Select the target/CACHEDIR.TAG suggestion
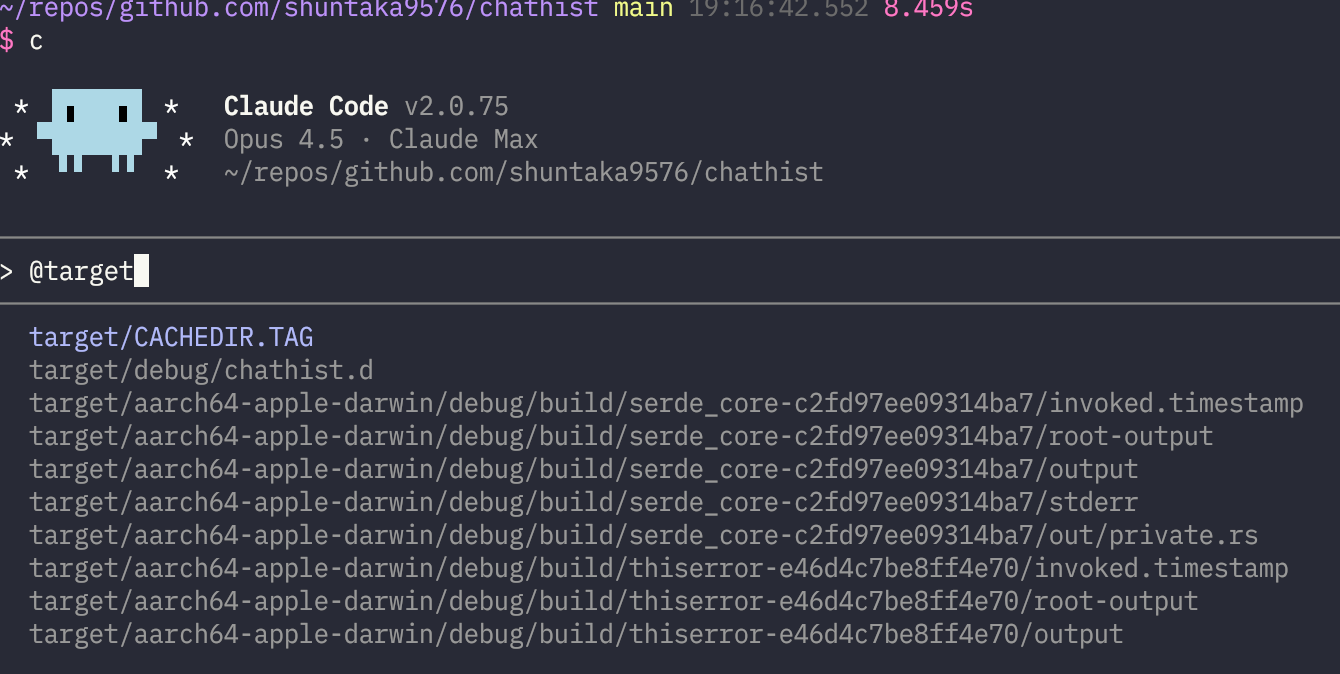The image size is (1340, 674). [171, 337]
